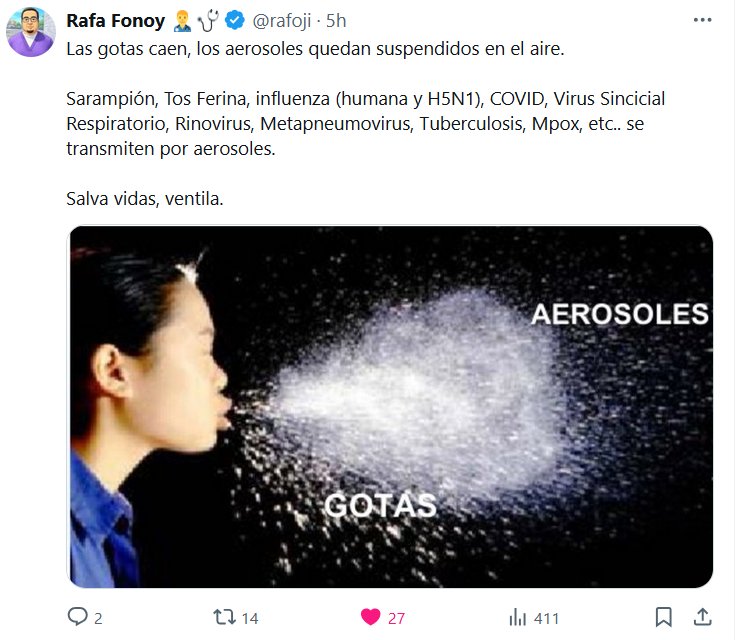This screenshot has width=738, height=640.
Task: Click the Rafa Fonoy display name
Action: point(116,21)
